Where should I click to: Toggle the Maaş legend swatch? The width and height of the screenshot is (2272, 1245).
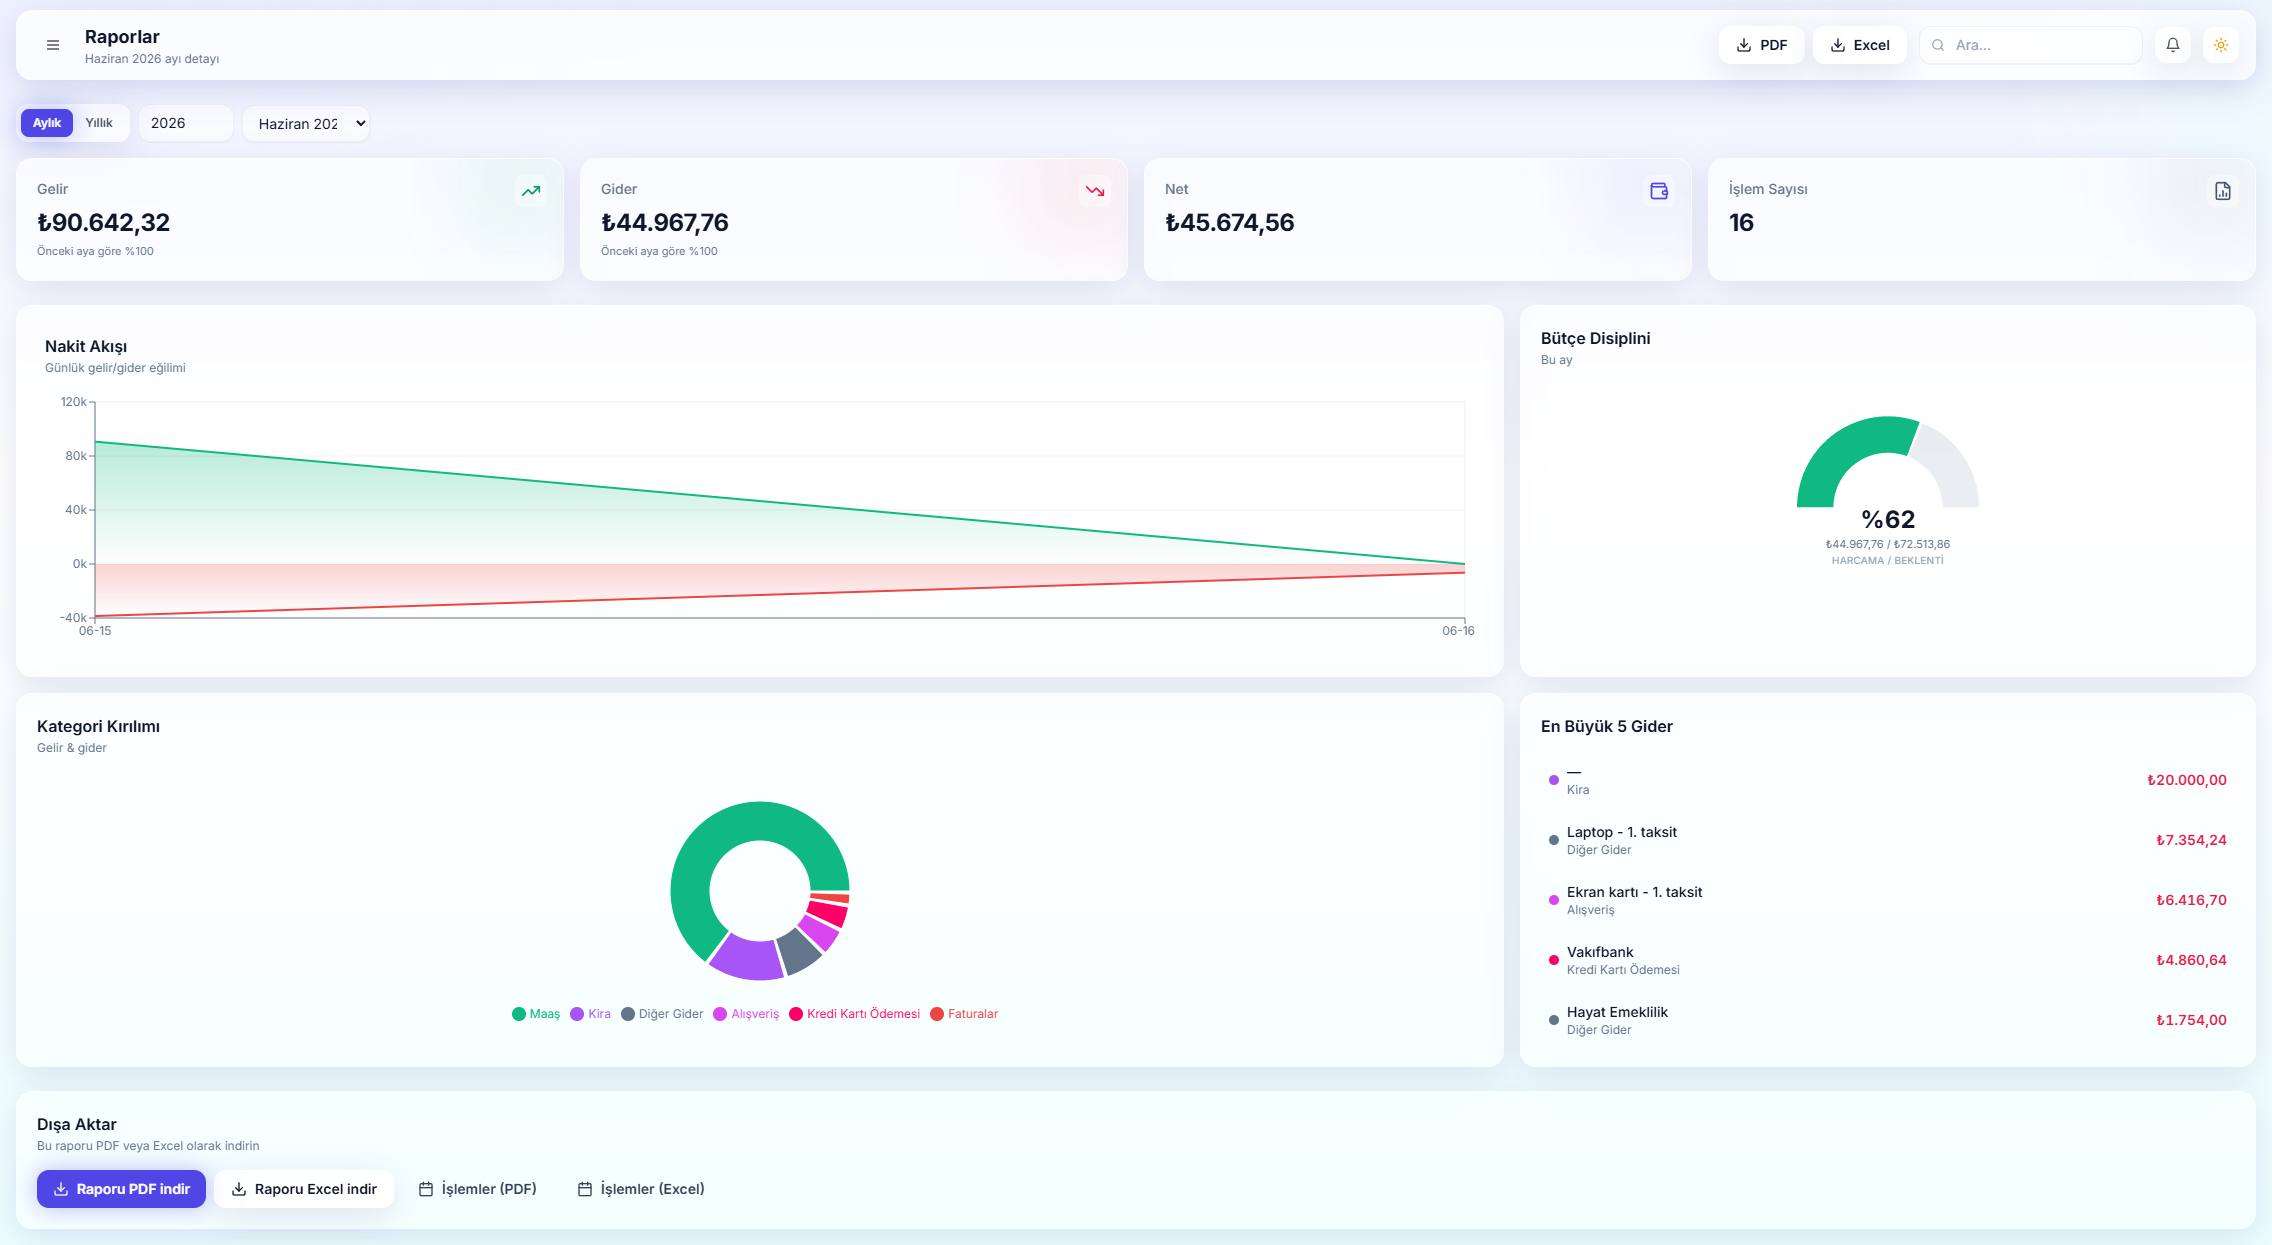[x=519, y=1014]
